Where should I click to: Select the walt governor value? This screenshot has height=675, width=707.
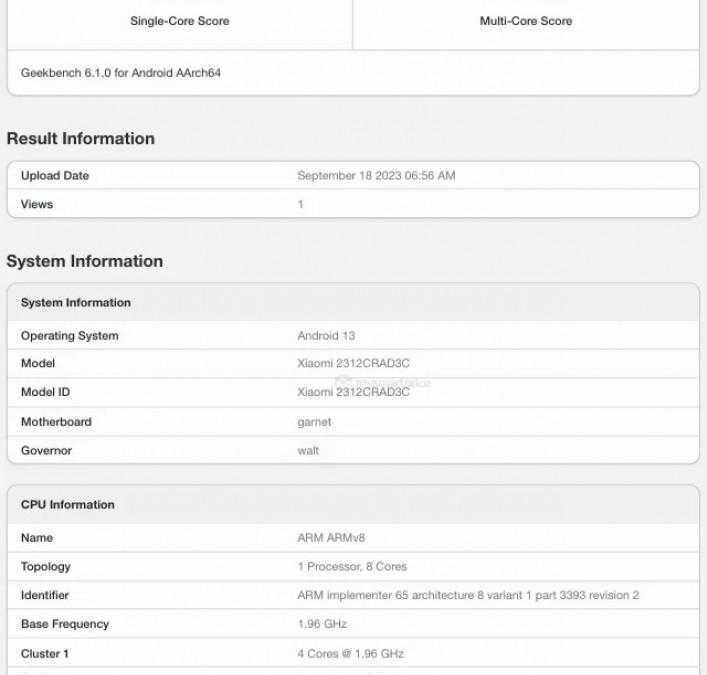tap(308, 450)
